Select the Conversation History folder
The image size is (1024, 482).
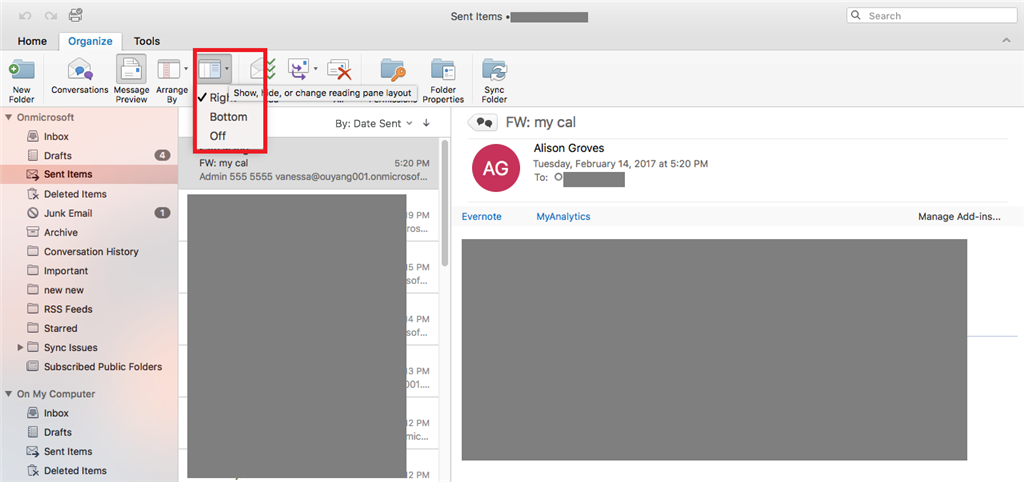89,251
